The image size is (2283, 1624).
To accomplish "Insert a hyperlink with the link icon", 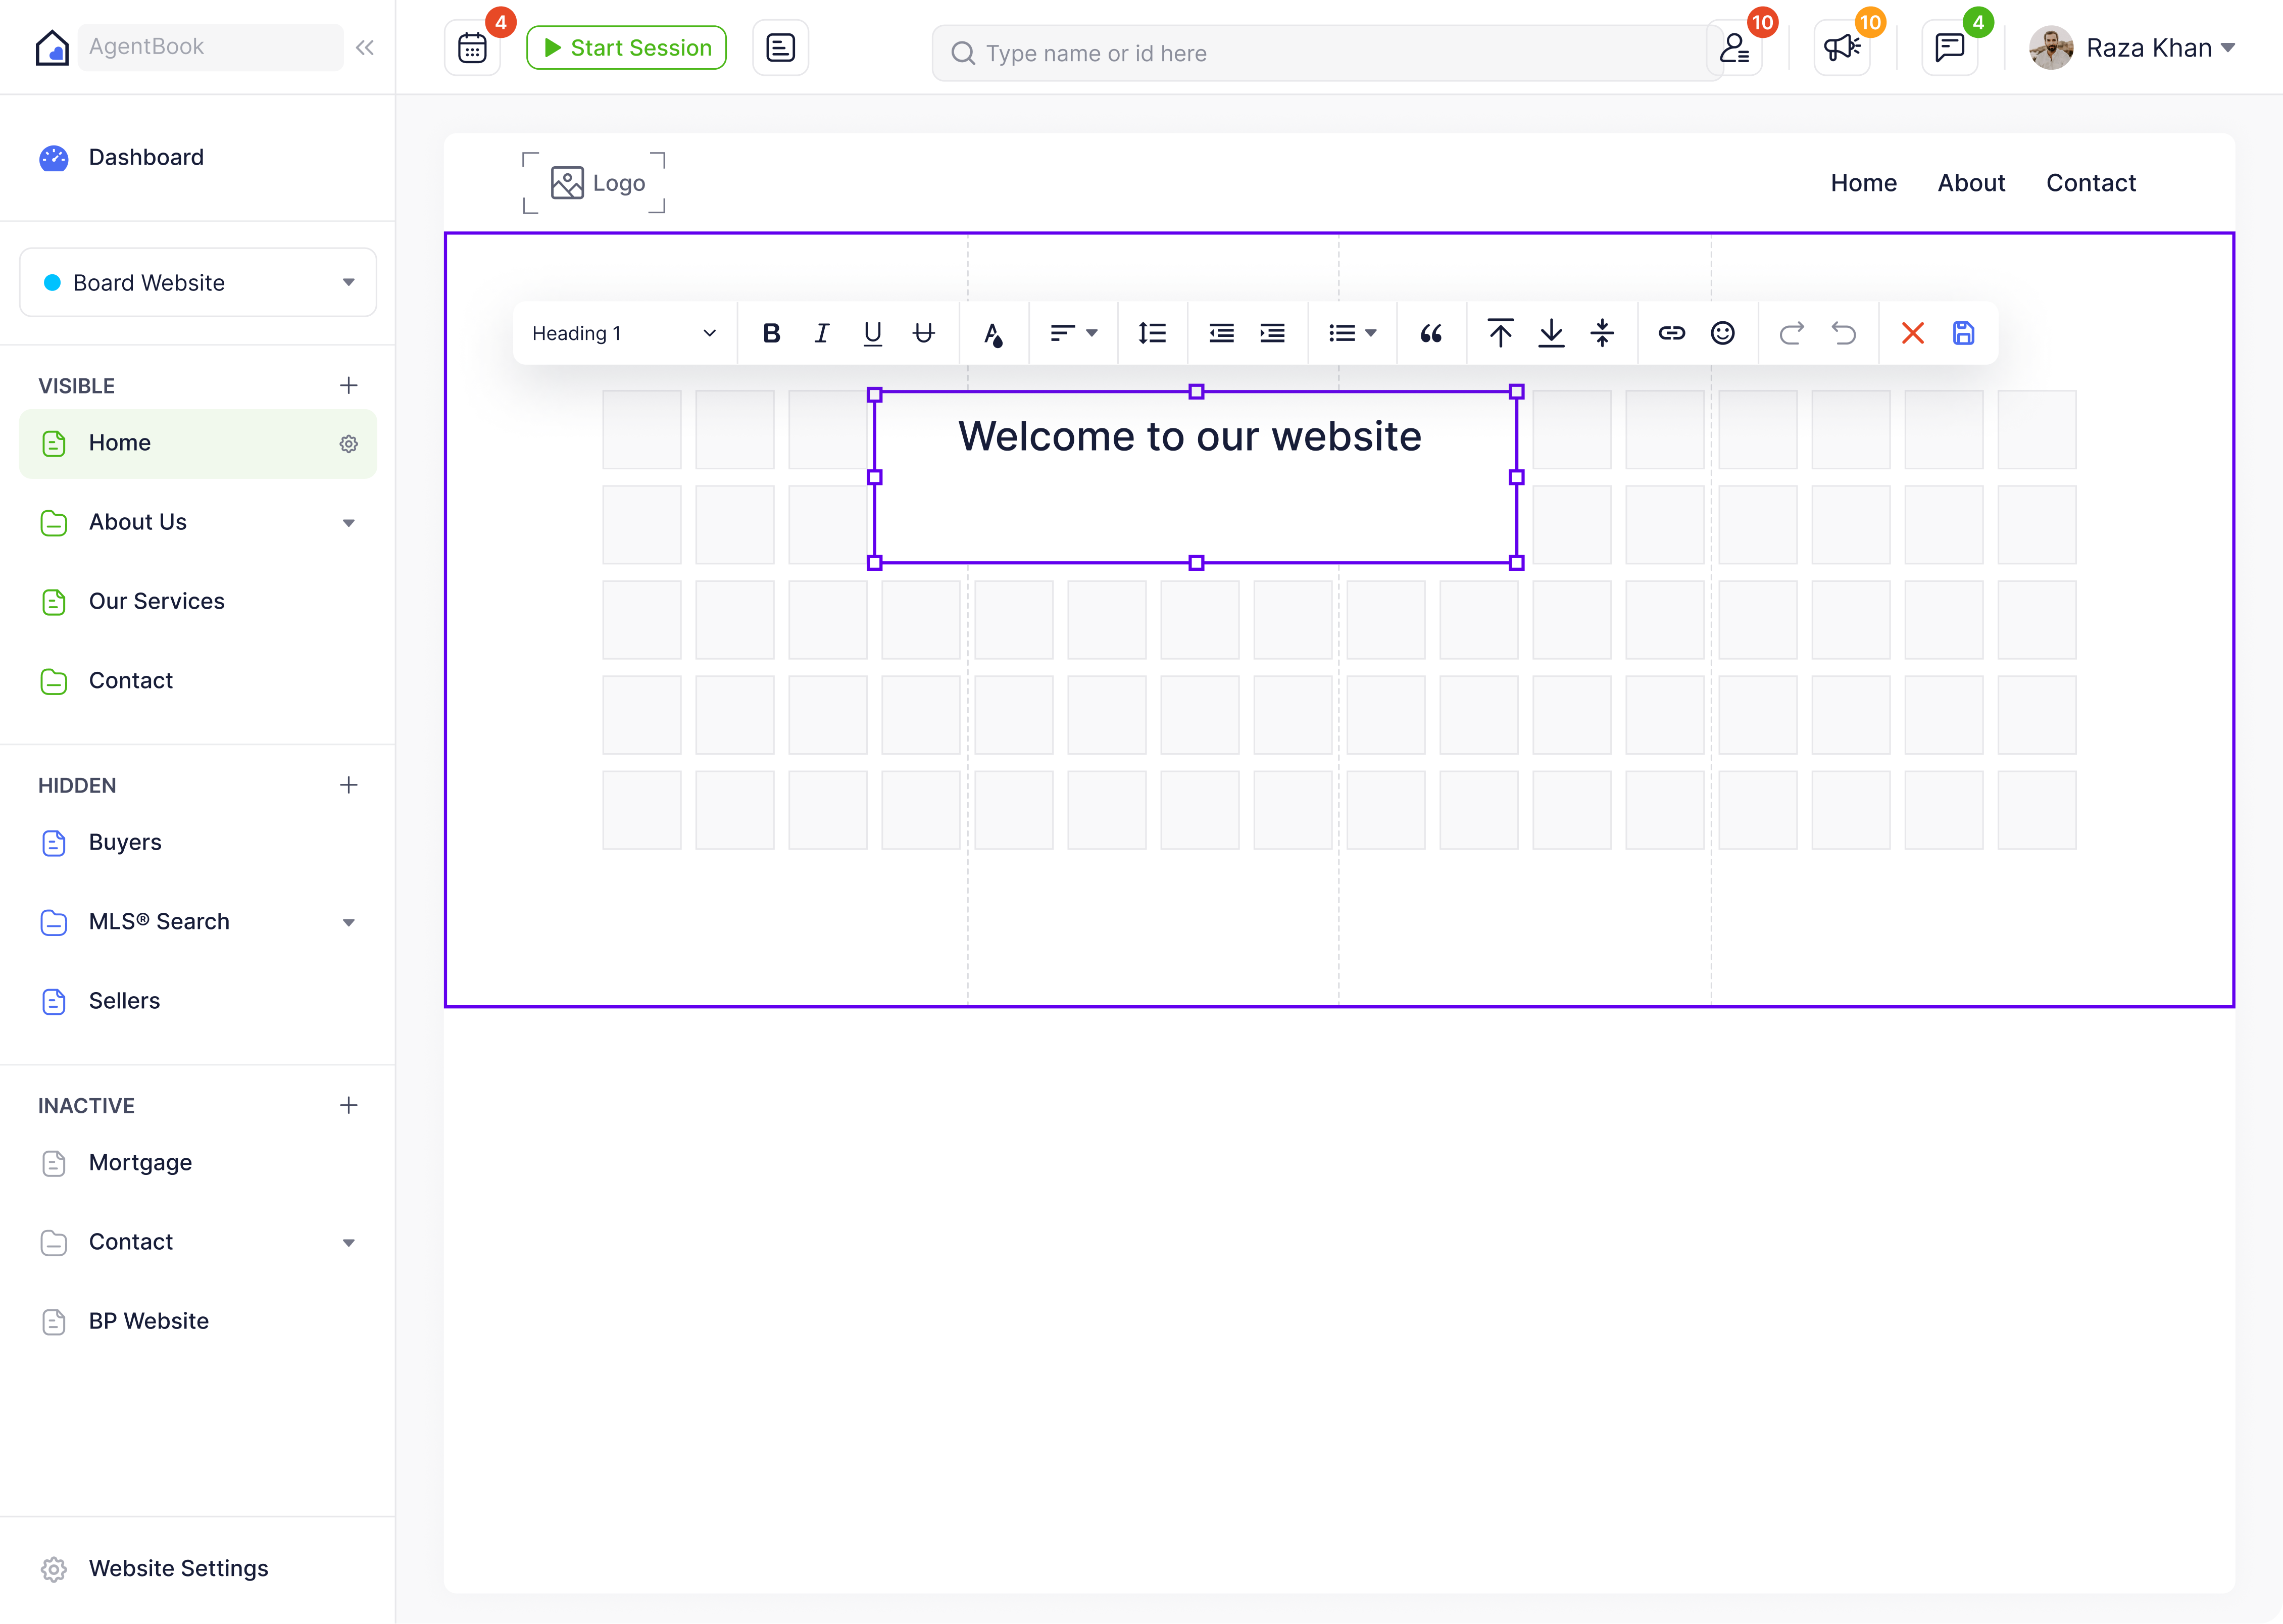I will pos(1671,333).
